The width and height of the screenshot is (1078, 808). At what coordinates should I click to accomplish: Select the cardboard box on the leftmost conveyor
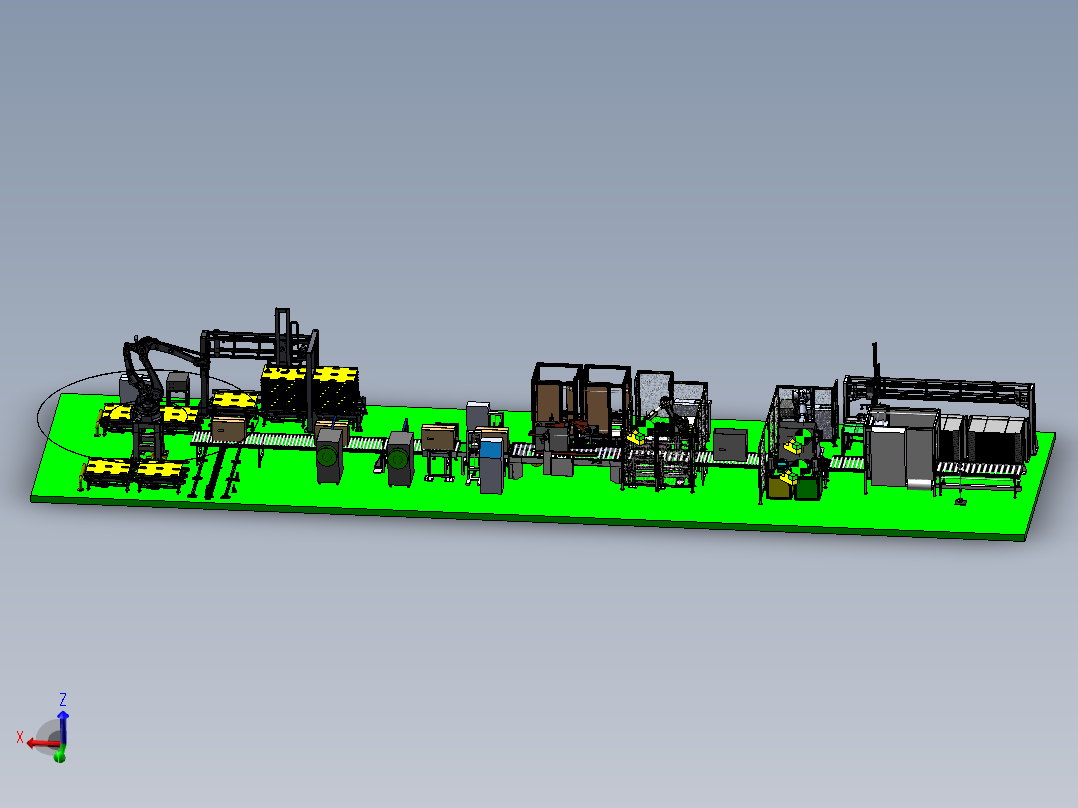point(228,429)
